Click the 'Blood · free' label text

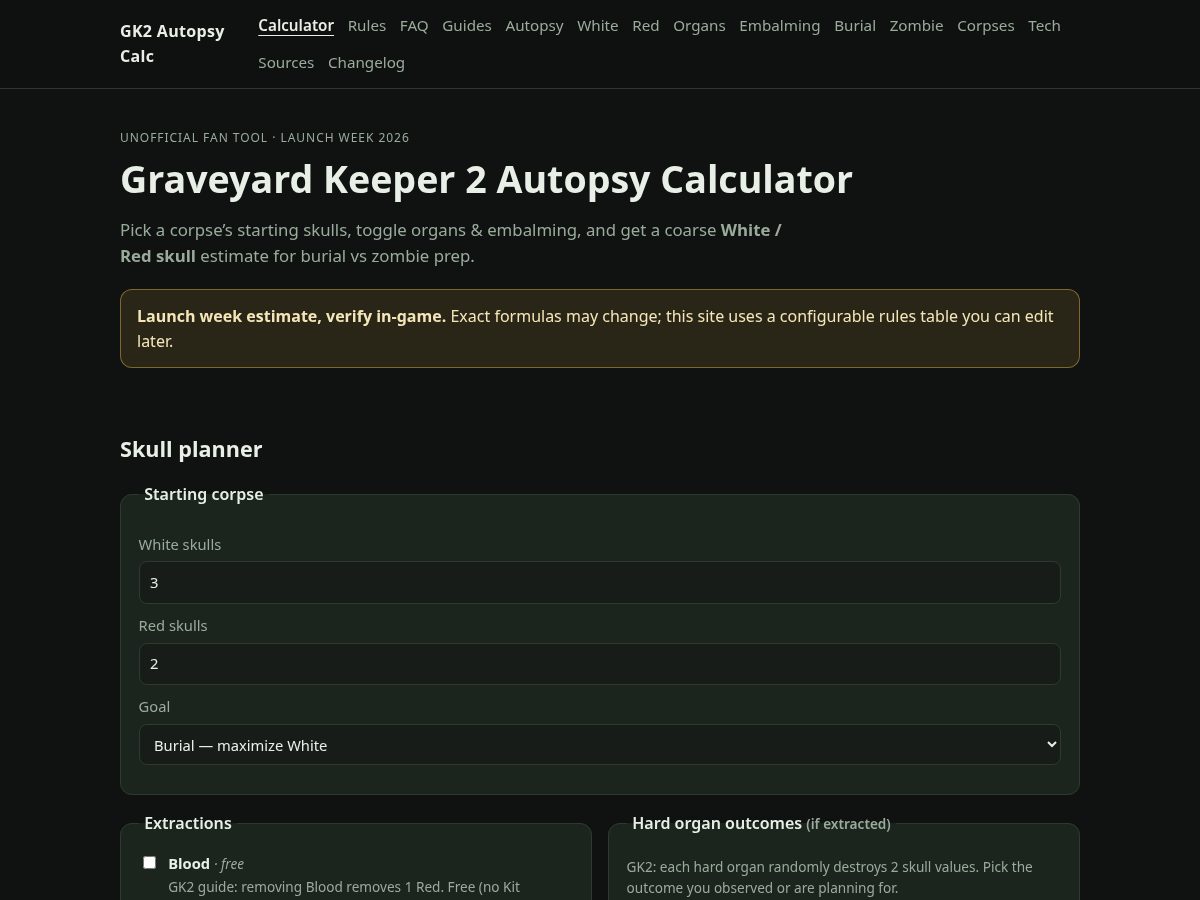[206, 864]
